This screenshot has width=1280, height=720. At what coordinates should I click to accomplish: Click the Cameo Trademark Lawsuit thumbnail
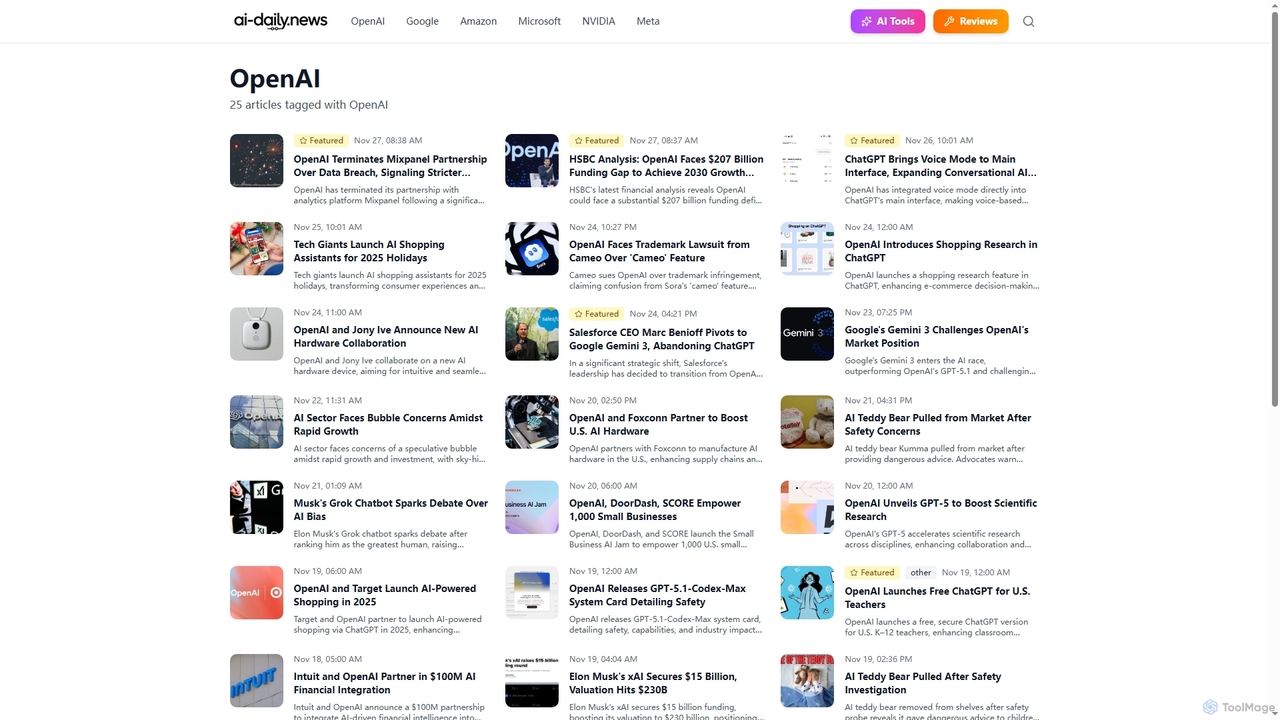(532, 249)
